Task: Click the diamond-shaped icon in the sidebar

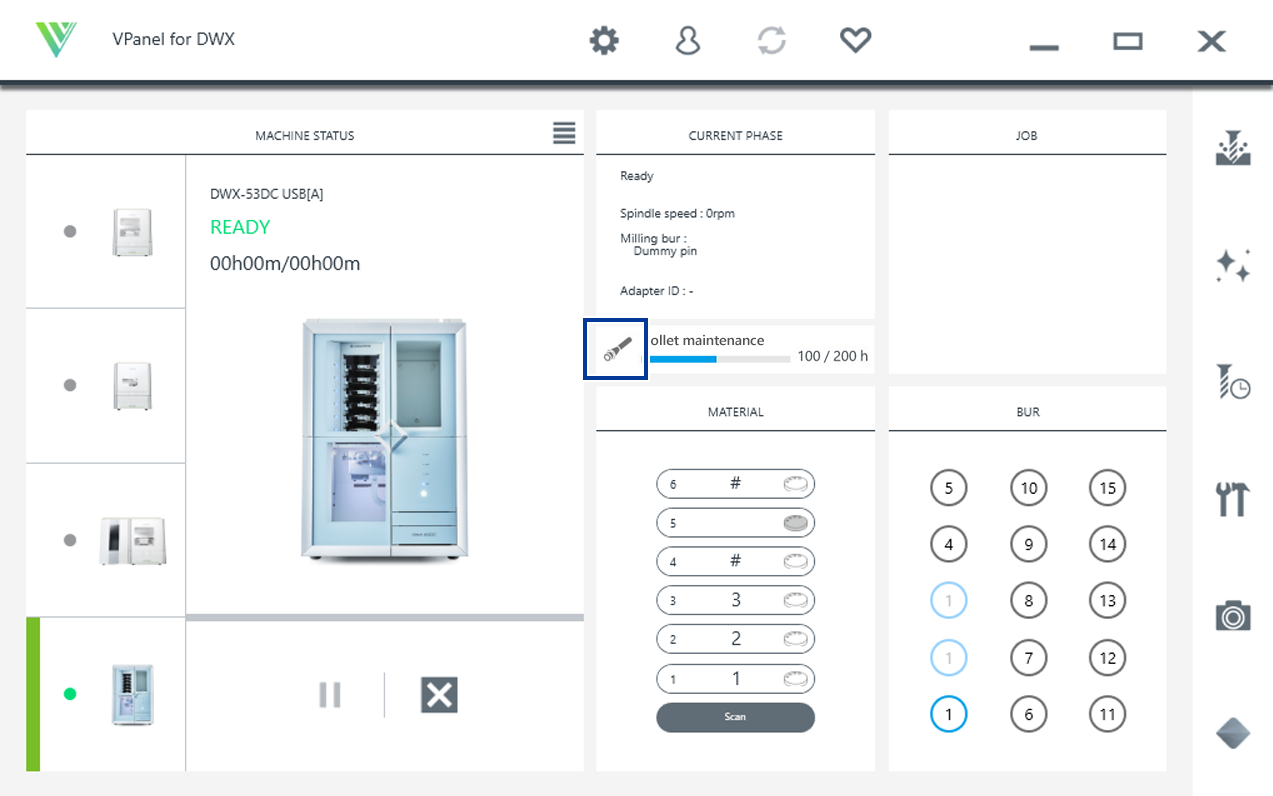Action: coord(1233,733)
